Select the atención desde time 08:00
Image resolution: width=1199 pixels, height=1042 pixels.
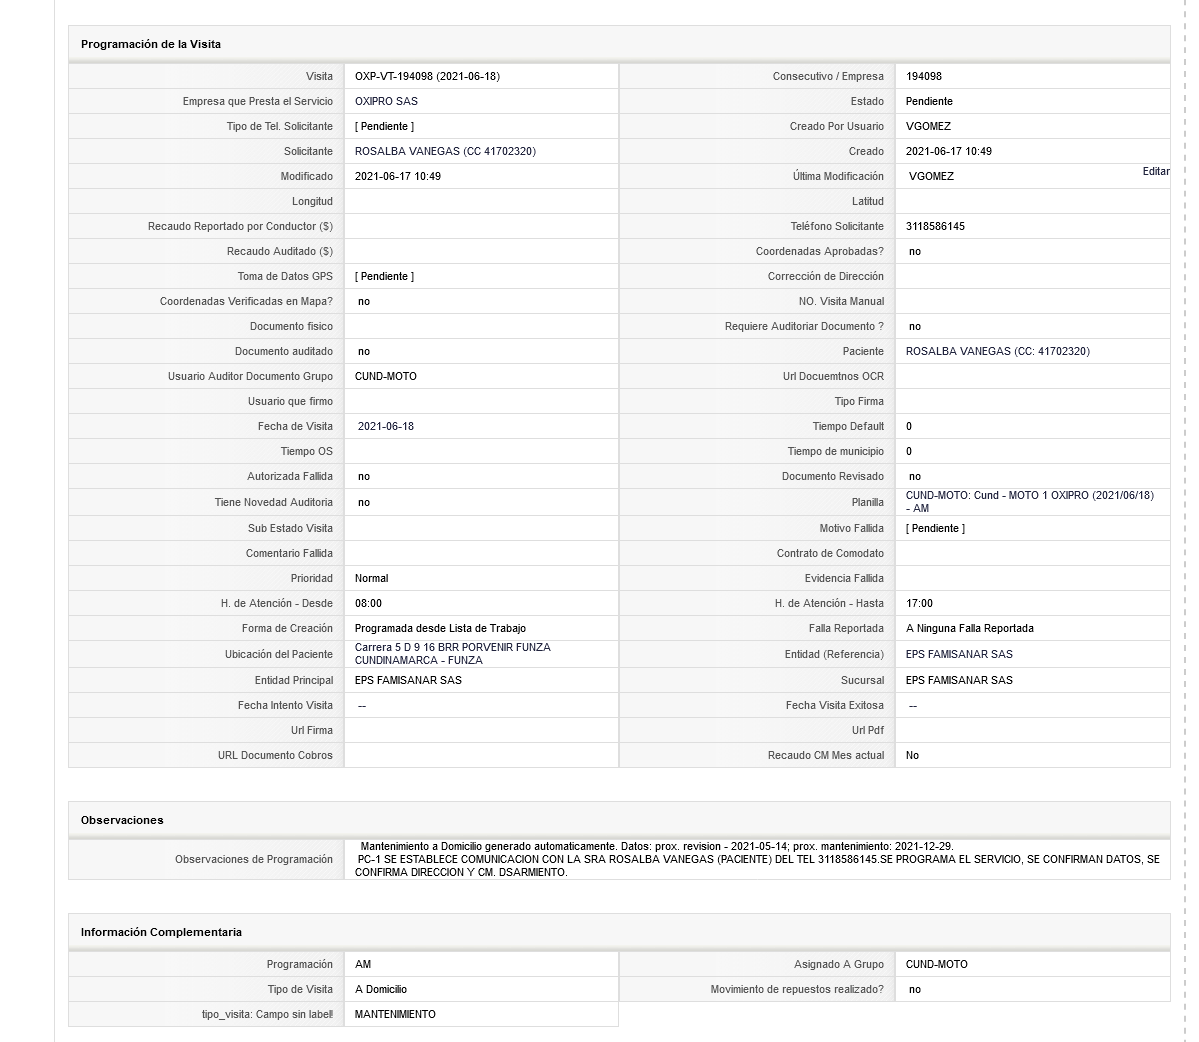click(x=368, y=603)
